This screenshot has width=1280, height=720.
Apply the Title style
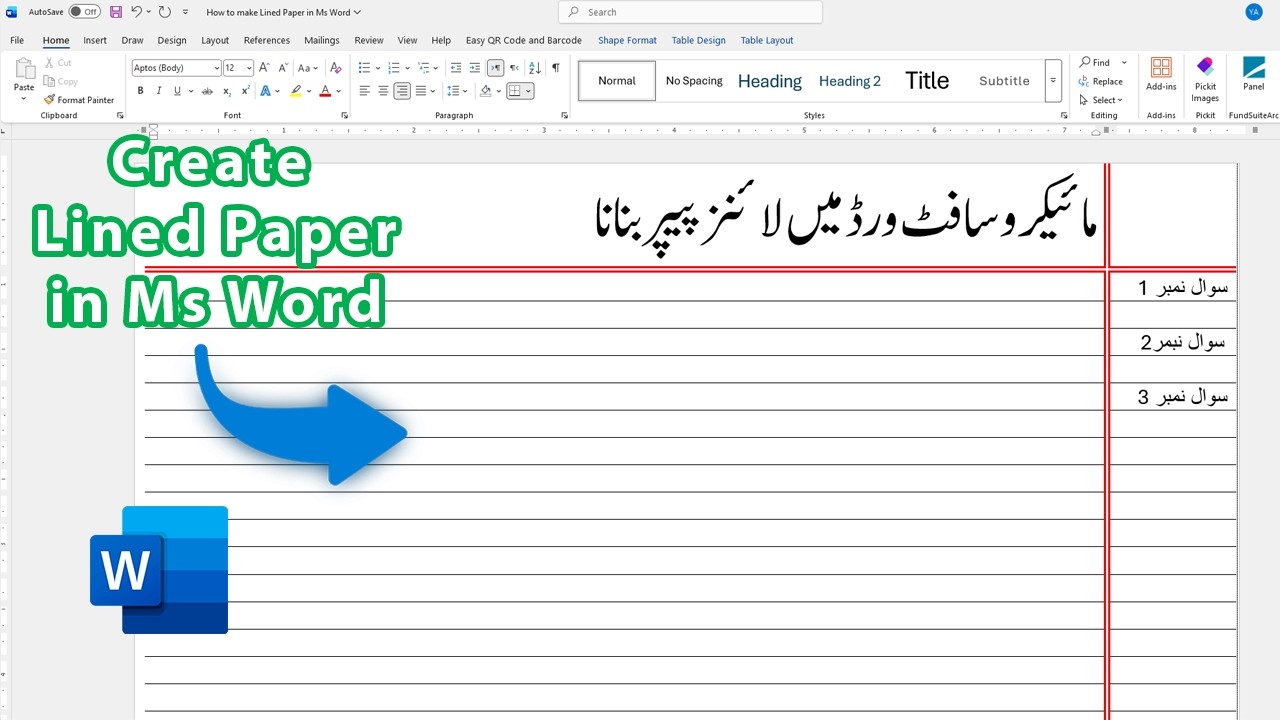(x=927, y=81)
